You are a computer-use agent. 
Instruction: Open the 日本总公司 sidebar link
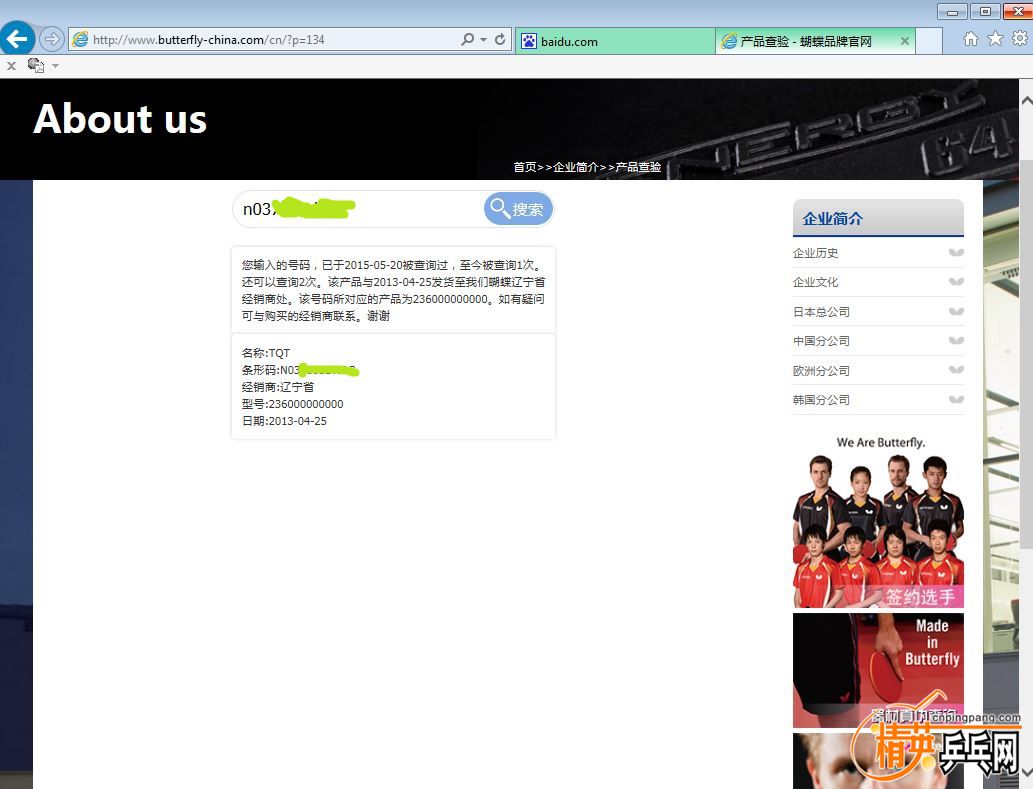pyautogui.click(x=821, y=312)
